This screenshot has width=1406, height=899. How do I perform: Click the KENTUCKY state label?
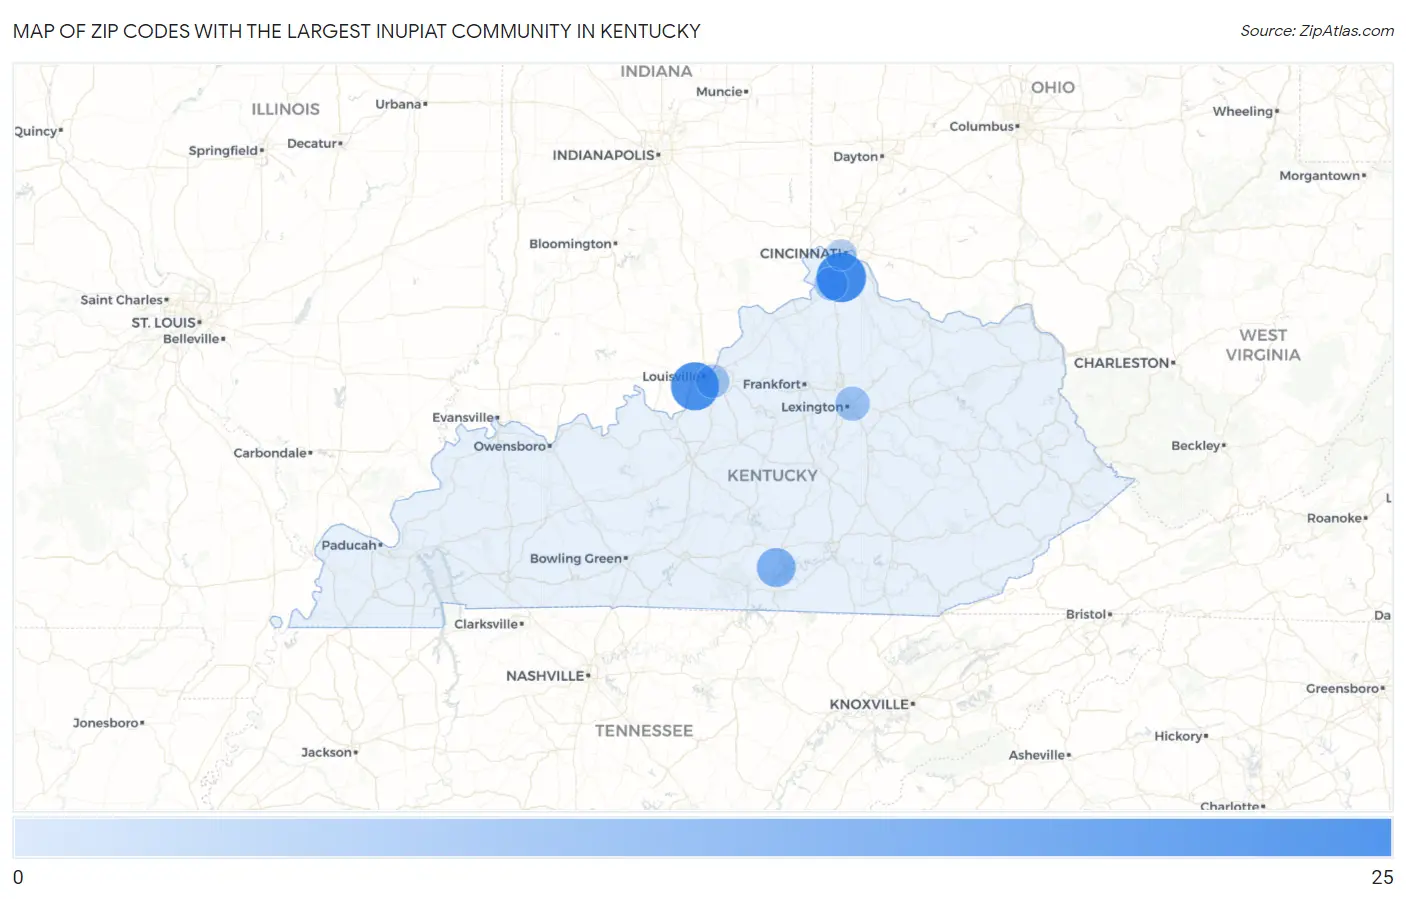(772, 475)
